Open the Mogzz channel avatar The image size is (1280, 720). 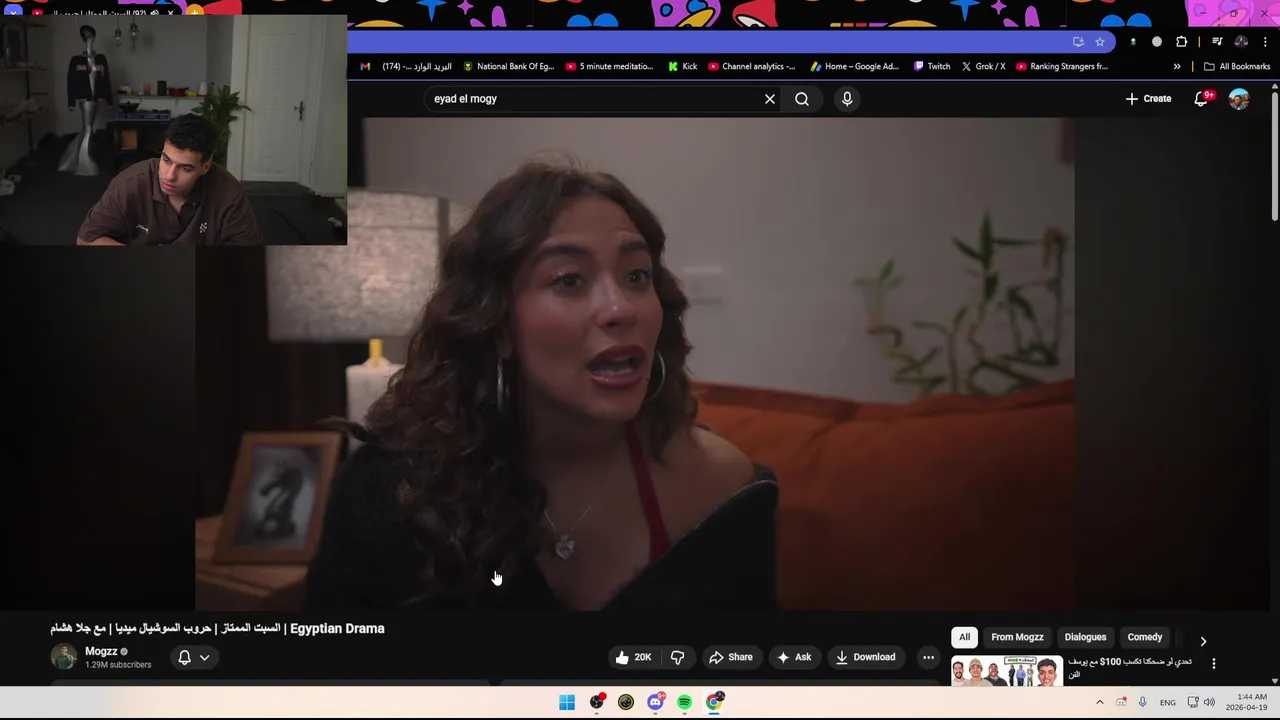point(64,657)
